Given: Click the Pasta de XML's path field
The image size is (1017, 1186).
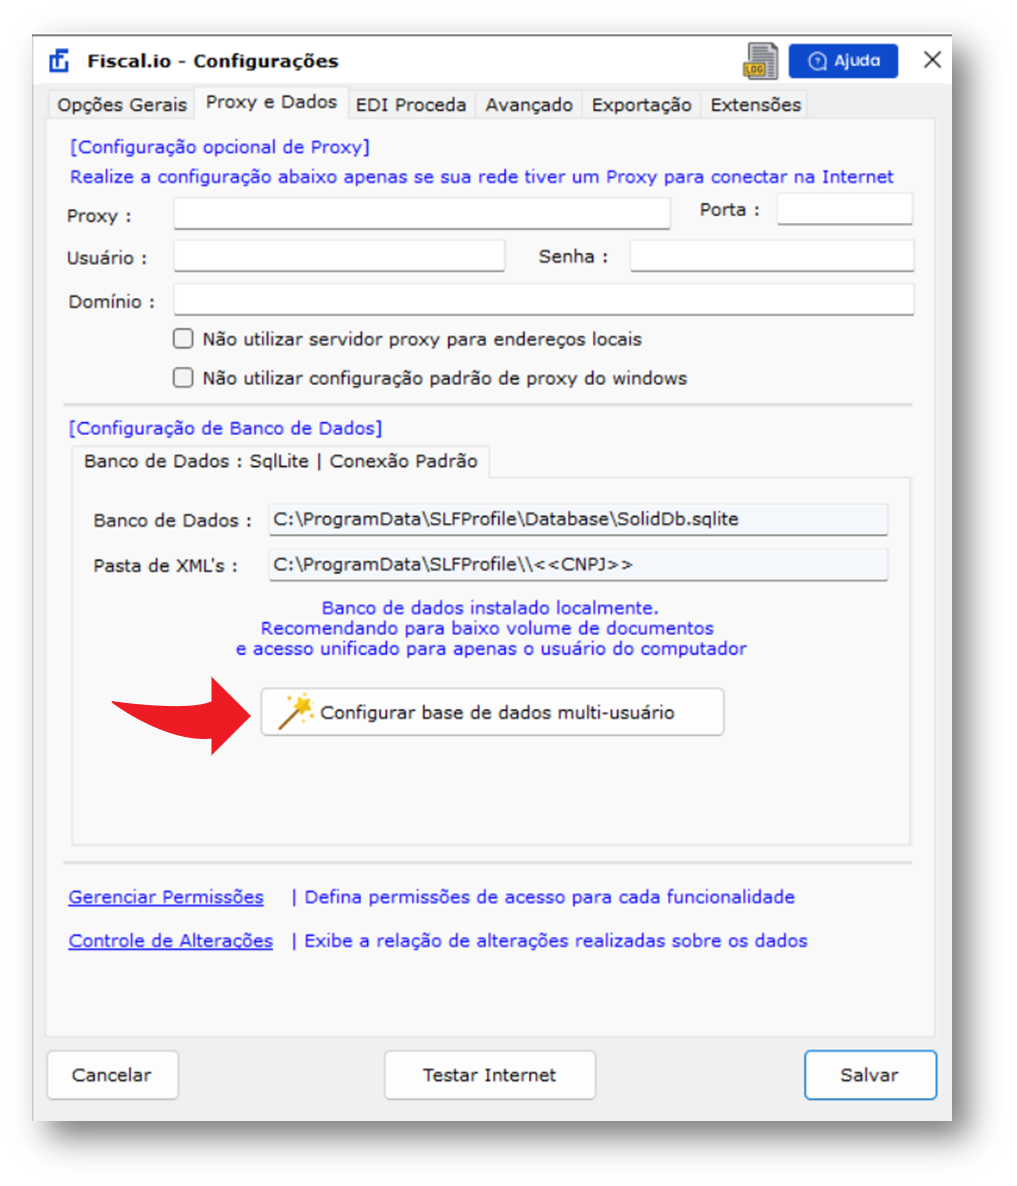Looking at the screenshot, I should coord(578,565).
